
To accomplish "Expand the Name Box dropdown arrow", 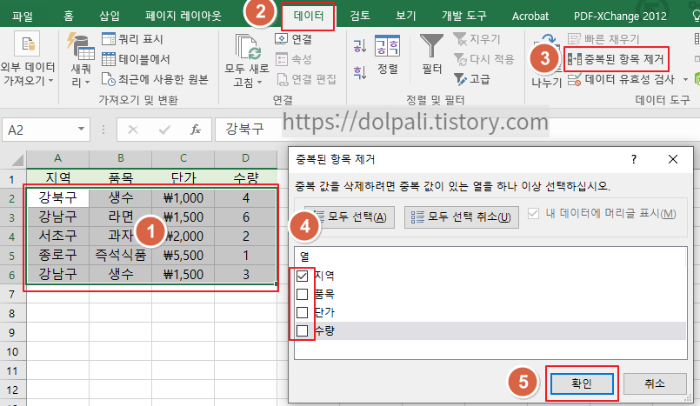I will pyautogui.click(x=81, y=130).
